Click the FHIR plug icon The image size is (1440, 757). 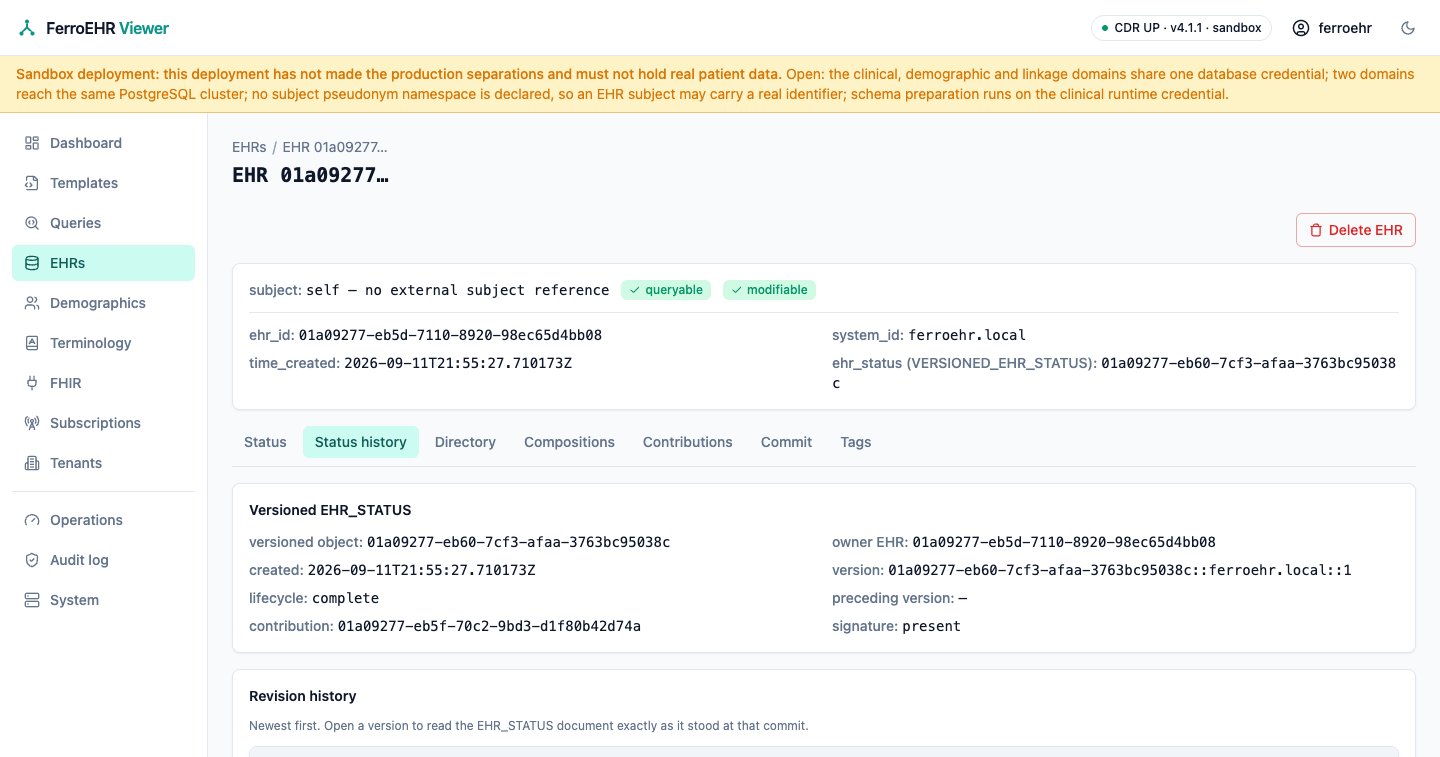32,383
